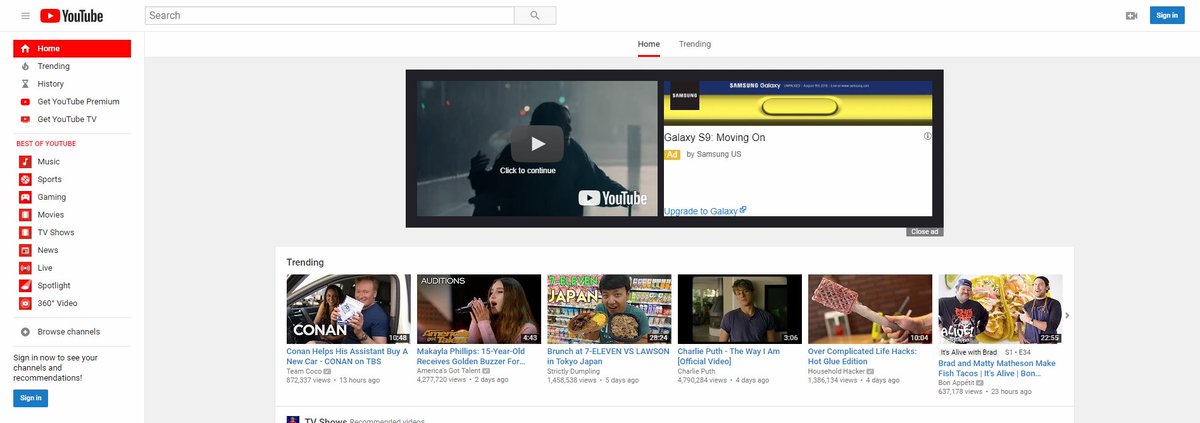Click the 'by Samsung US' advertiser text
The image size is (1200, 423).
pyautogui.click(x=713, y=155)
